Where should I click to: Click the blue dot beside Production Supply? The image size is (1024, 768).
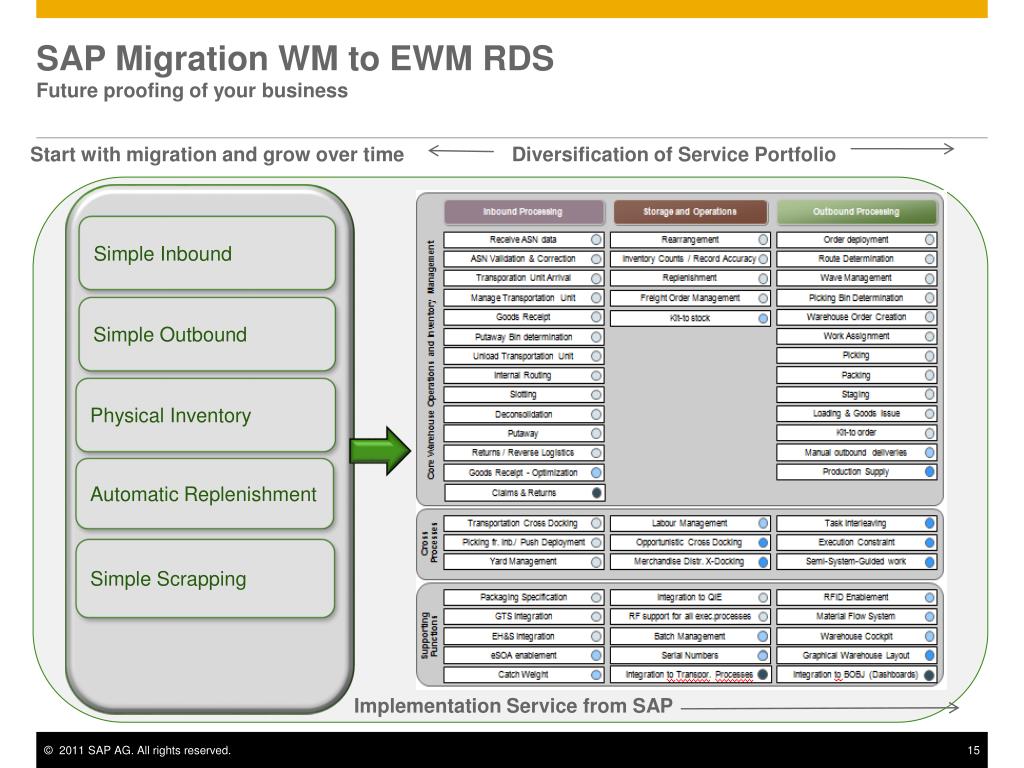tap(930, 472)
